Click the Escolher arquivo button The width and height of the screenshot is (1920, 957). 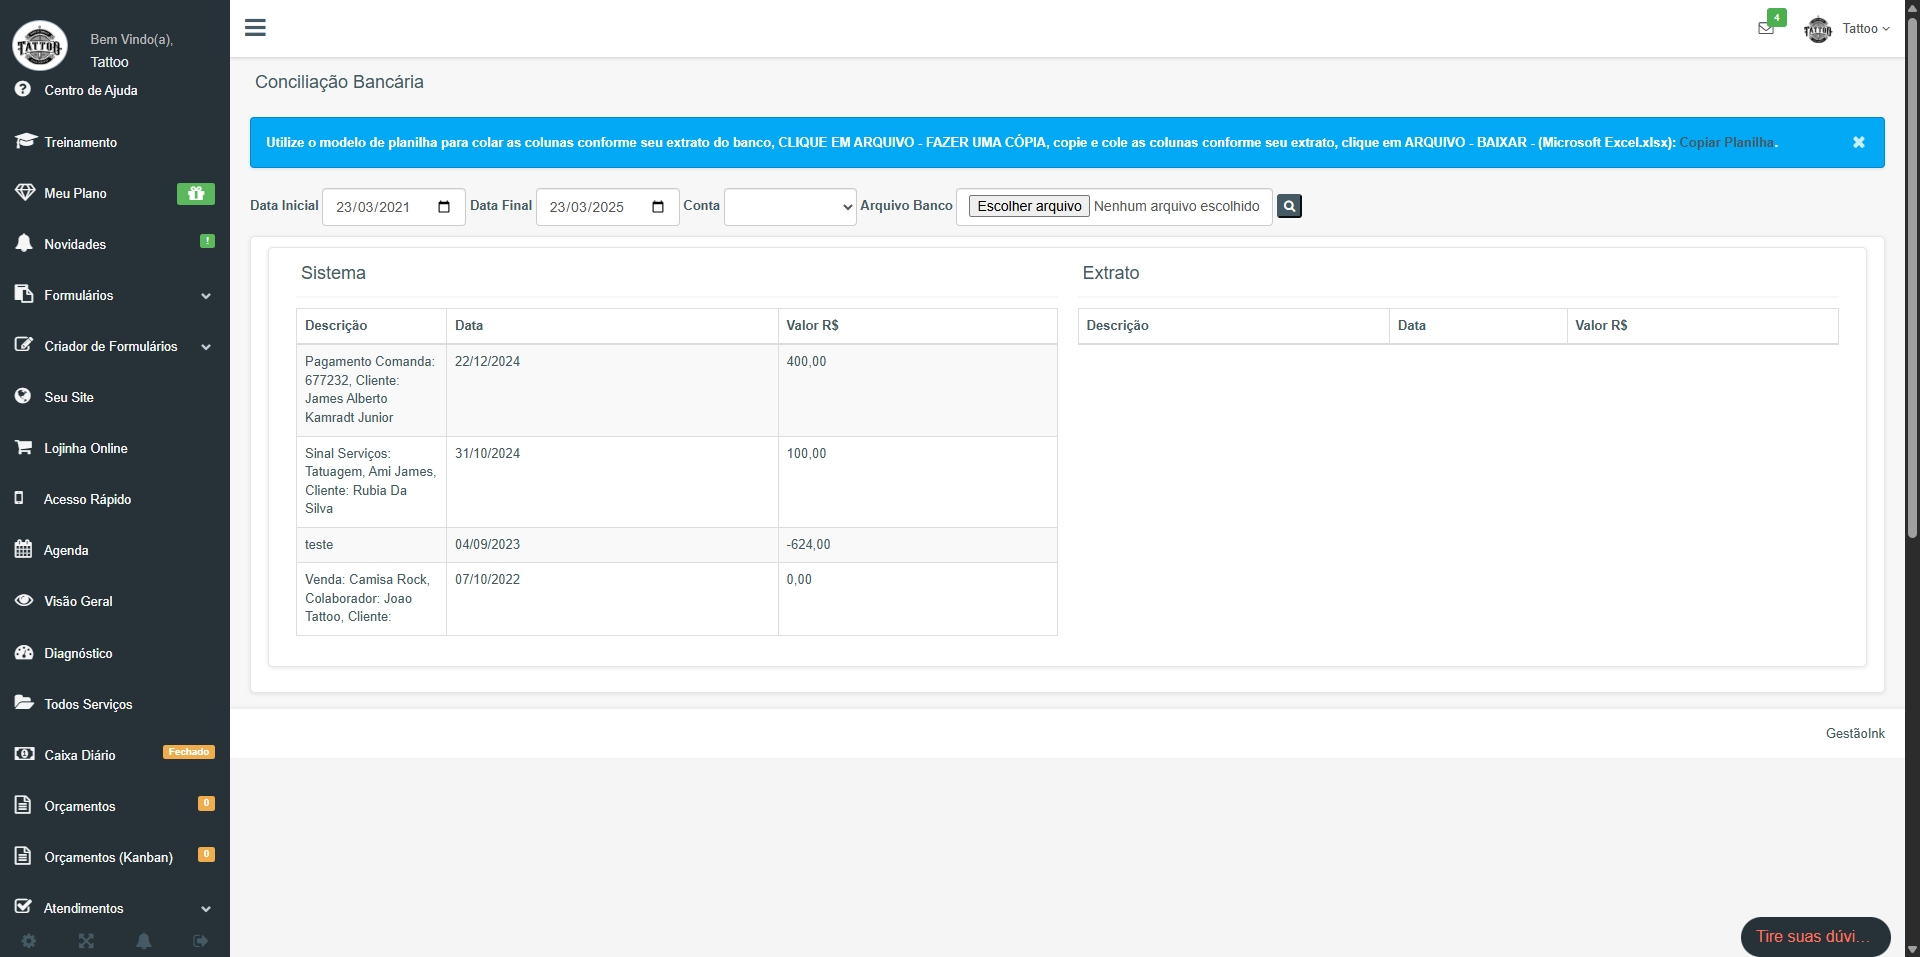[1029, 206]
